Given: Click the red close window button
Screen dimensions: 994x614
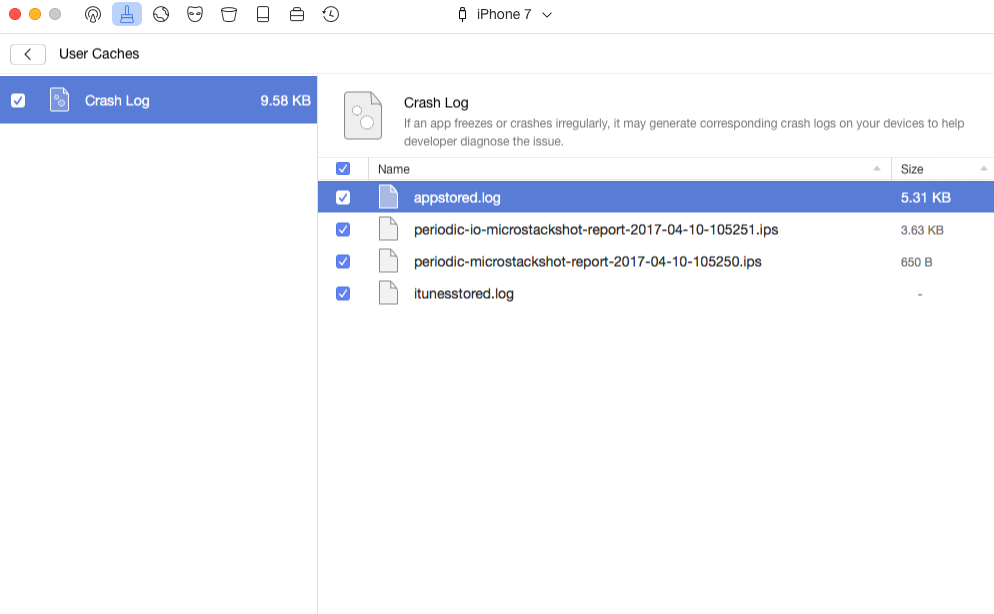Looking at the screenshot, I should (x=15, y=14).
